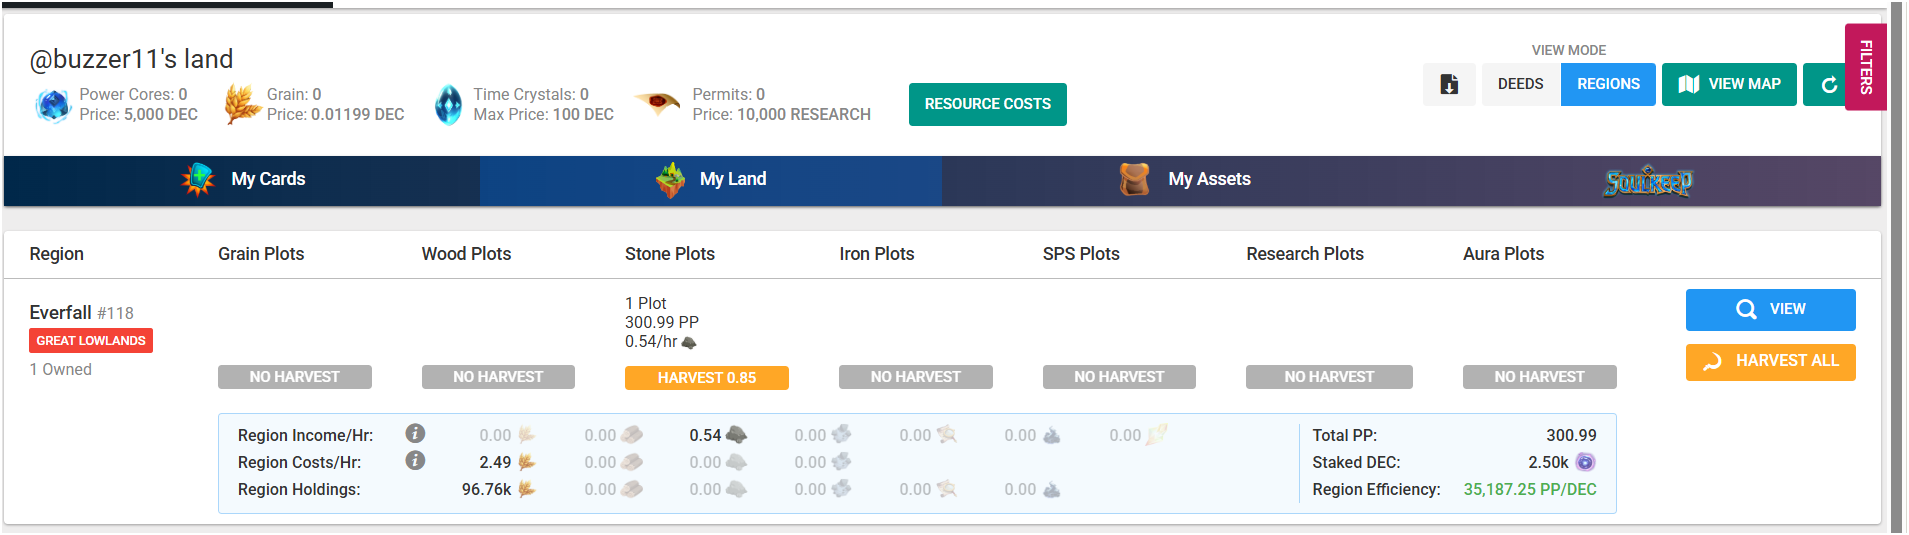The height and width of the screenshot is (535, 1909).
Task: Click the blue View region button
Action: pos(1770,309)
